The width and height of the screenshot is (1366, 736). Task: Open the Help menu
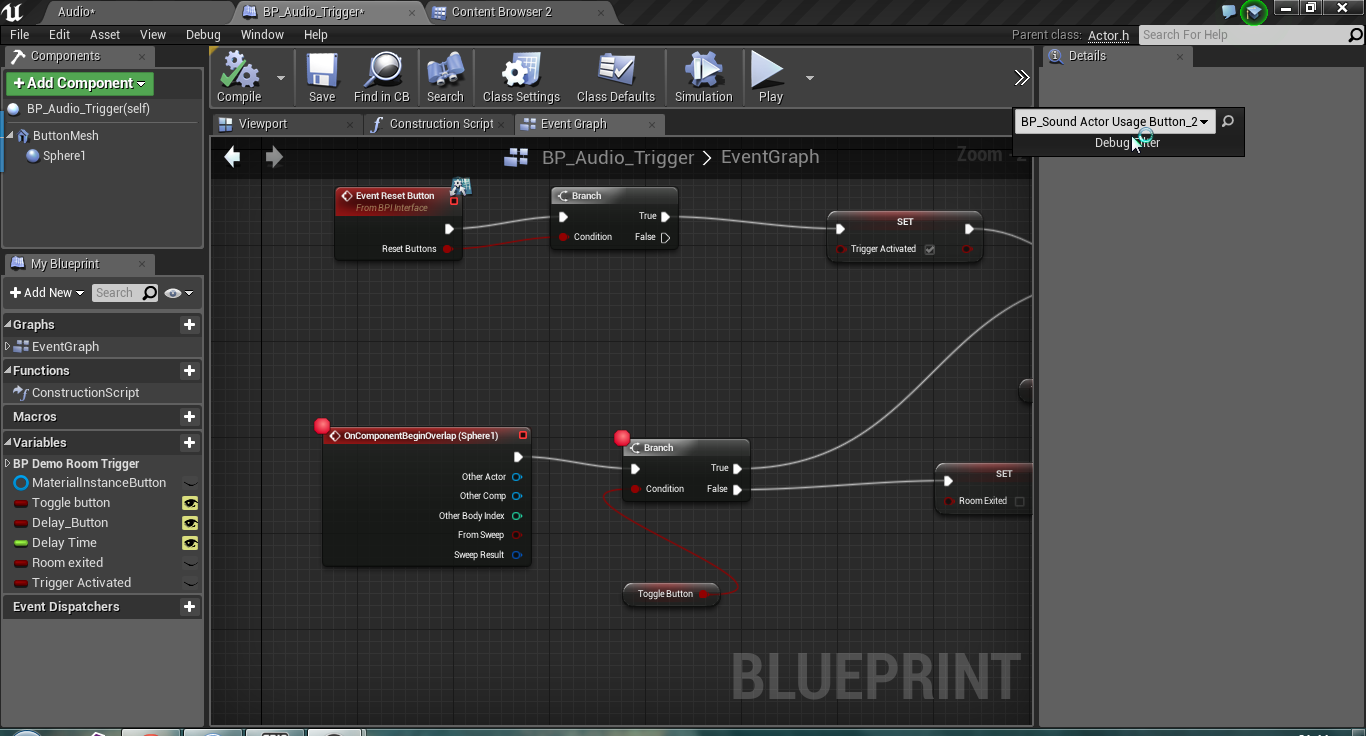click(x=315, y=34)
